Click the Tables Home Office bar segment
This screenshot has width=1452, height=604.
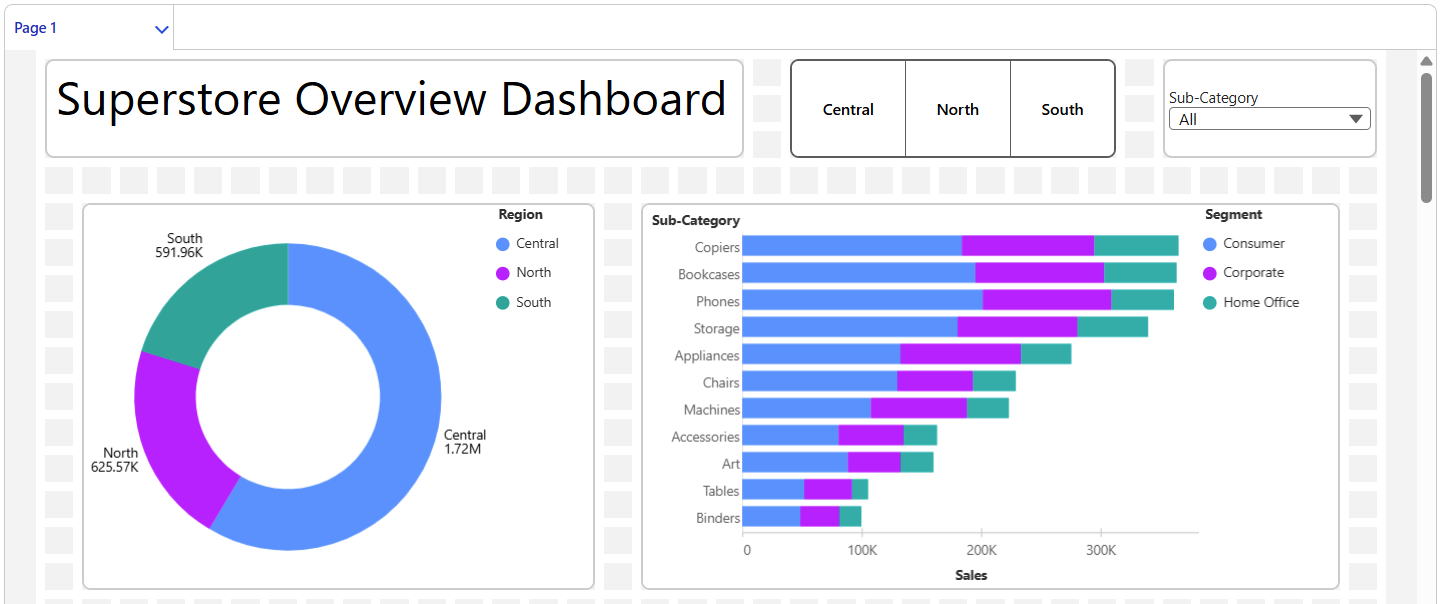click(x=860, y=489)
